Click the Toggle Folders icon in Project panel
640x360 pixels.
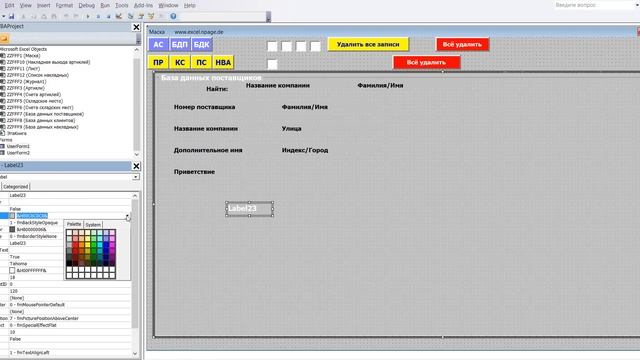coord(4,38)
